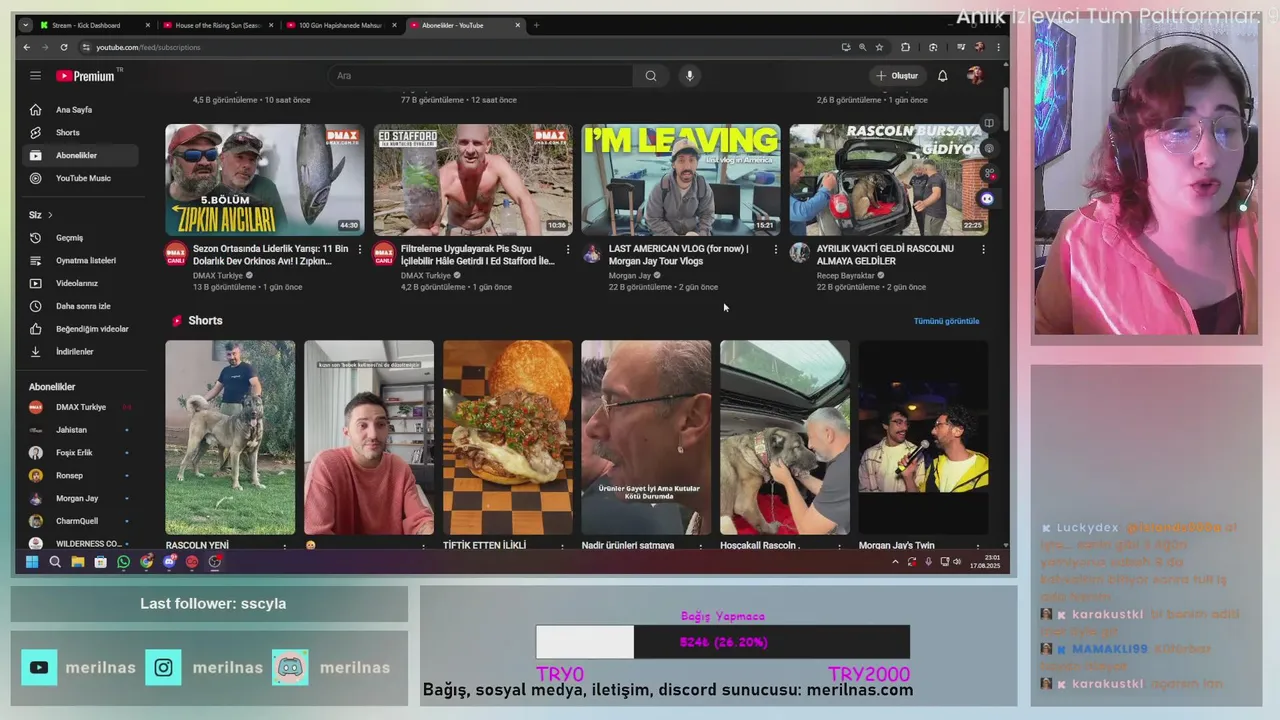Click the Morgan Jay channel avatar under the video
1280x720 pixels.
click(x=592, y=253)
